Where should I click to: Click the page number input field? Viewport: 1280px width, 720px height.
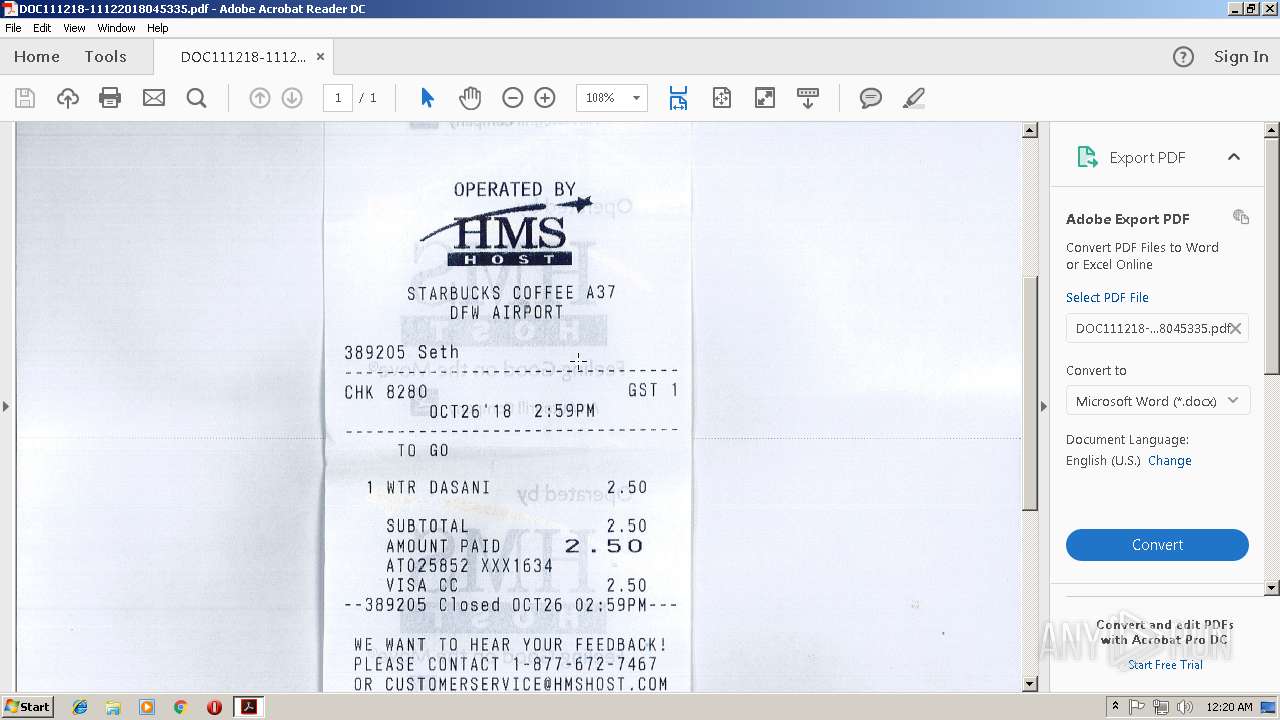pyautogui.click(x=338, y=98)
